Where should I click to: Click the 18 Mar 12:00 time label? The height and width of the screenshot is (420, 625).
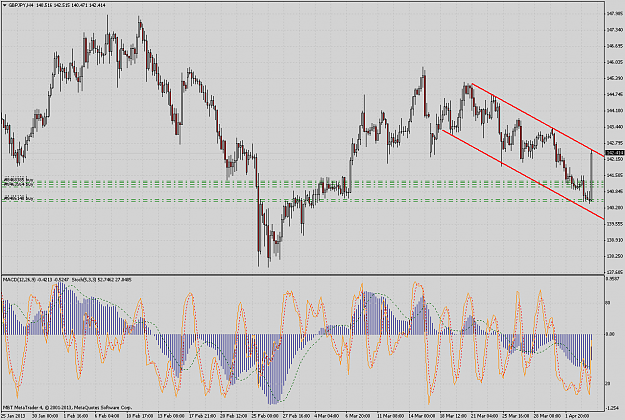(x=453, y=416)
